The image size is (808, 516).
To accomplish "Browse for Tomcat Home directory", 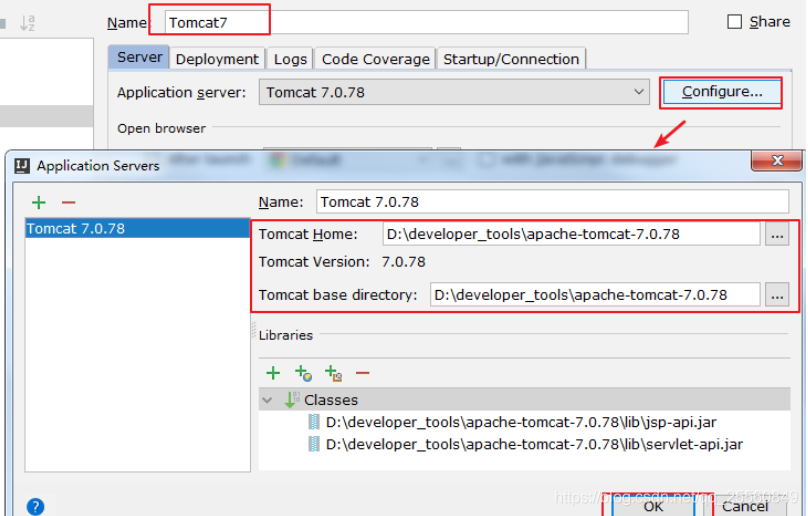I will click(777, 235).
